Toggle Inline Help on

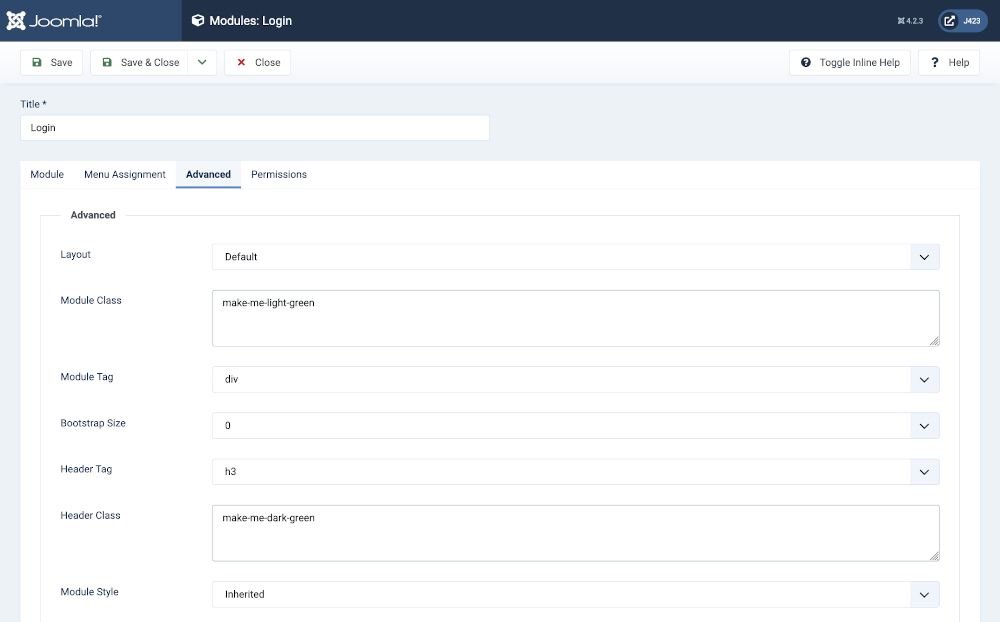point(849,62)
